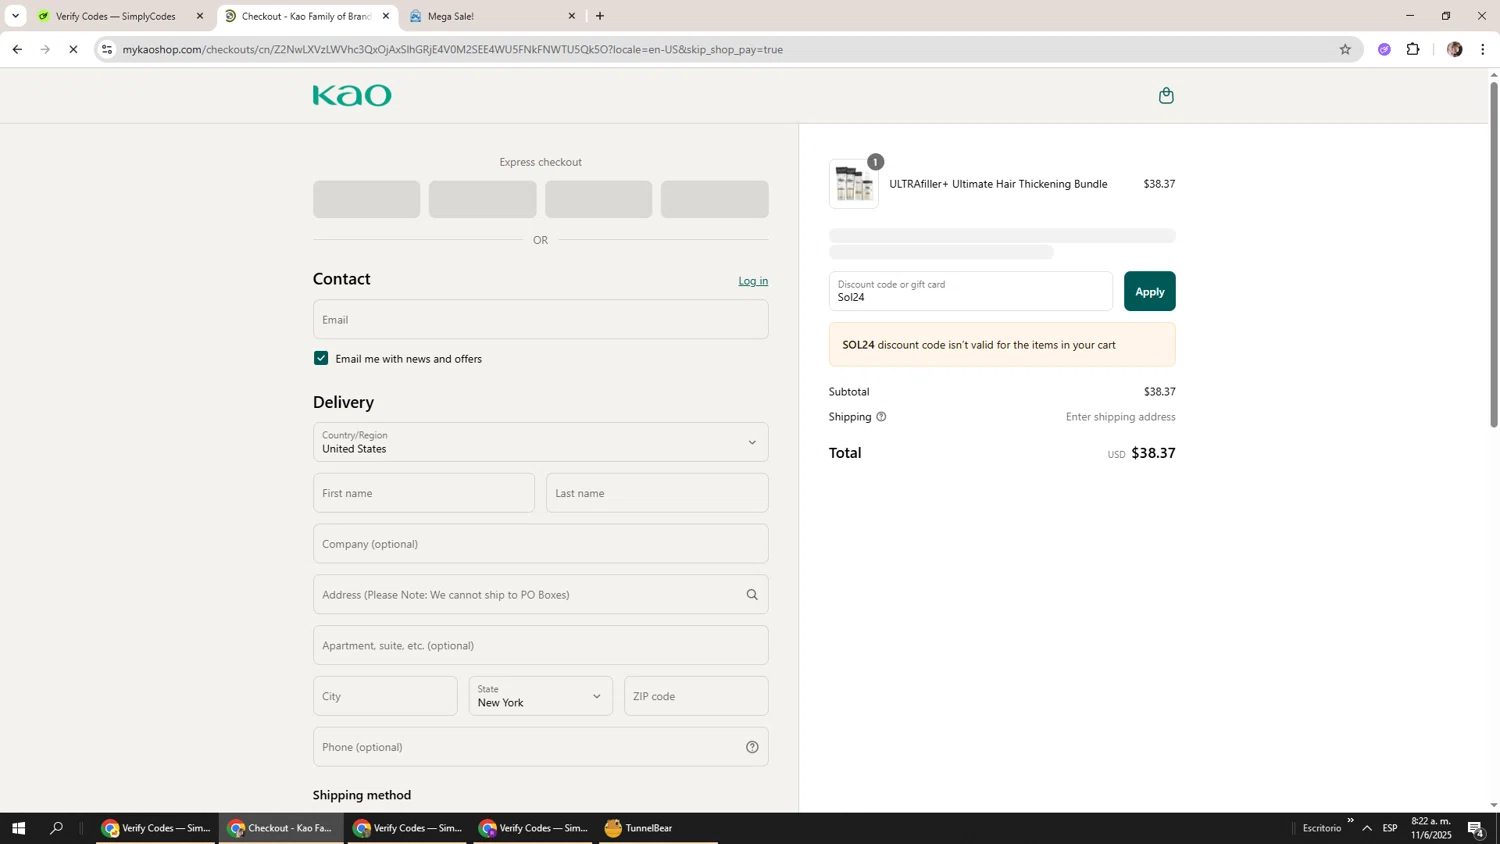
Task: Toggle Email me with news and offers
Action: pyautogui.click(x=321, y=358)
